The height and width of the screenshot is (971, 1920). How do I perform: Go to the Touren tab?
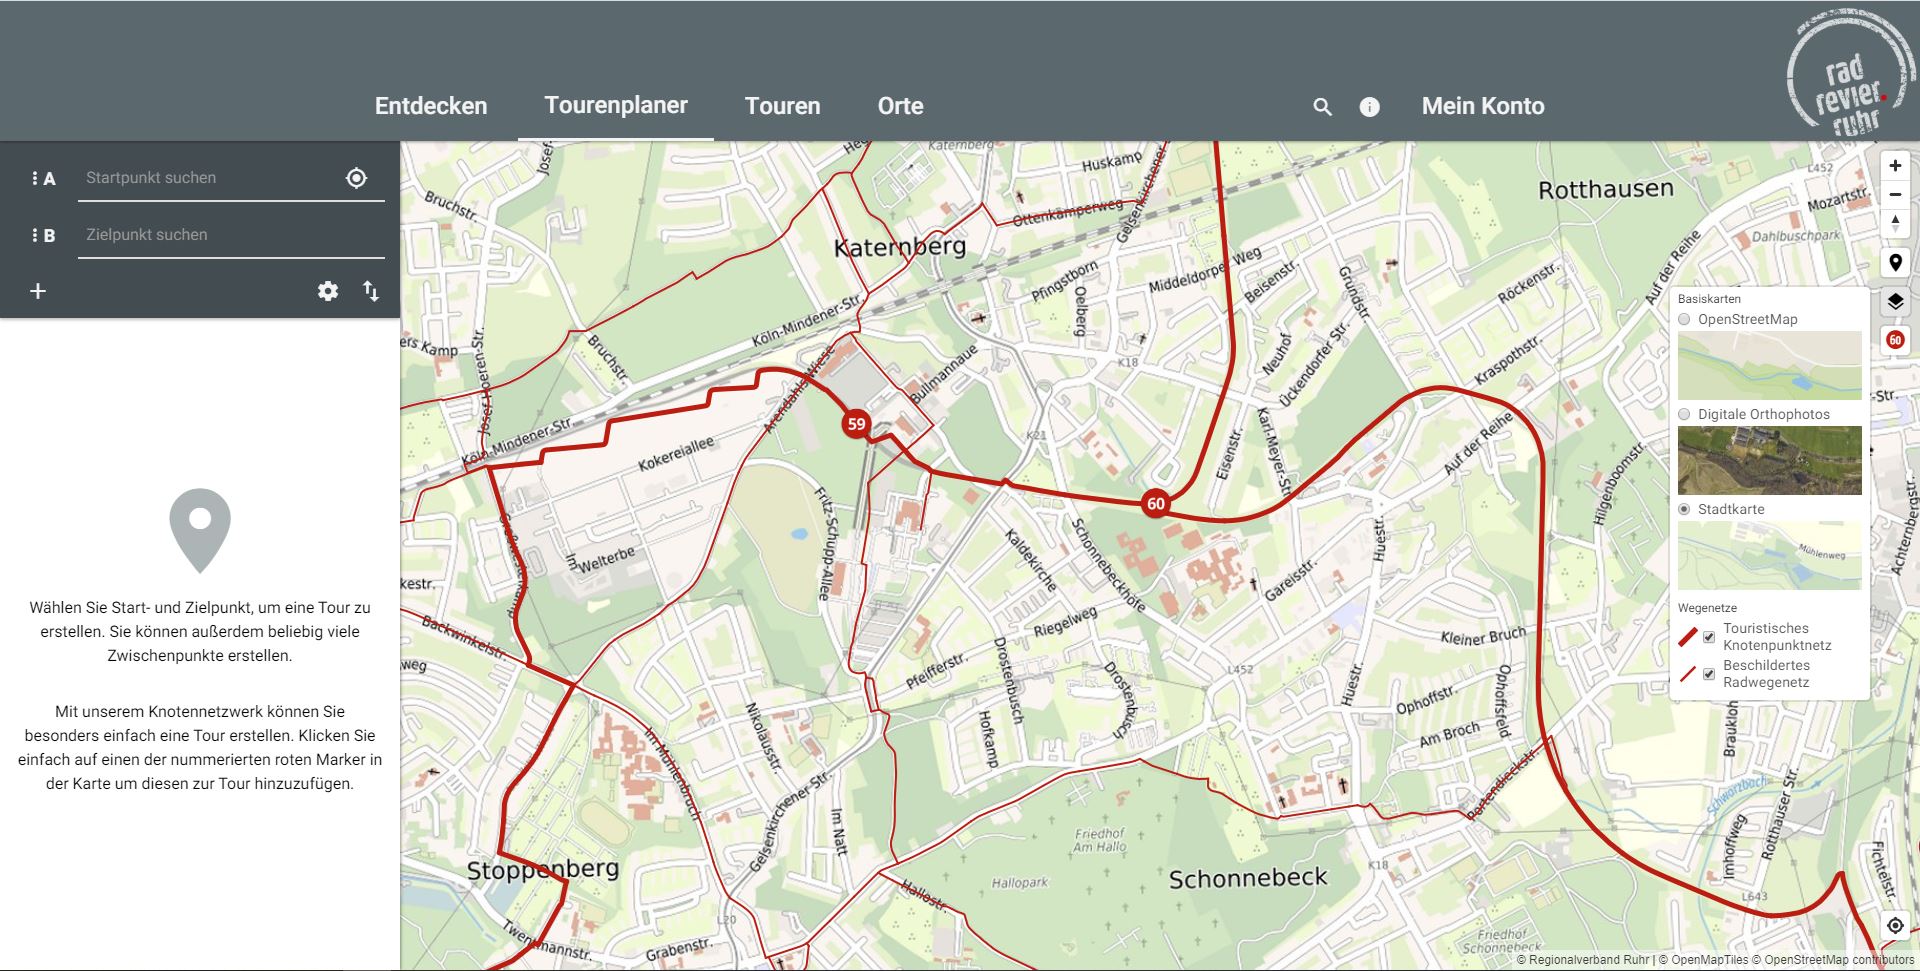[782, 106]
